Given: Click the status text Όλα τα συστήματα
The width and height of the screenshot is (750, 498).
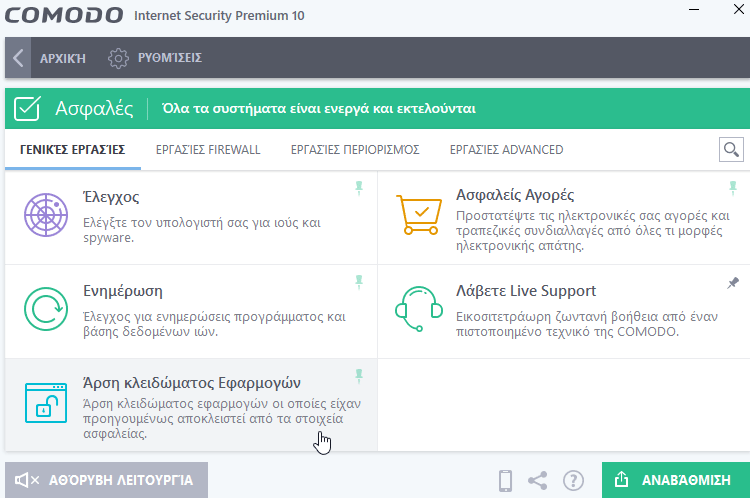Looking at the screenshot, I should point(319,109).
